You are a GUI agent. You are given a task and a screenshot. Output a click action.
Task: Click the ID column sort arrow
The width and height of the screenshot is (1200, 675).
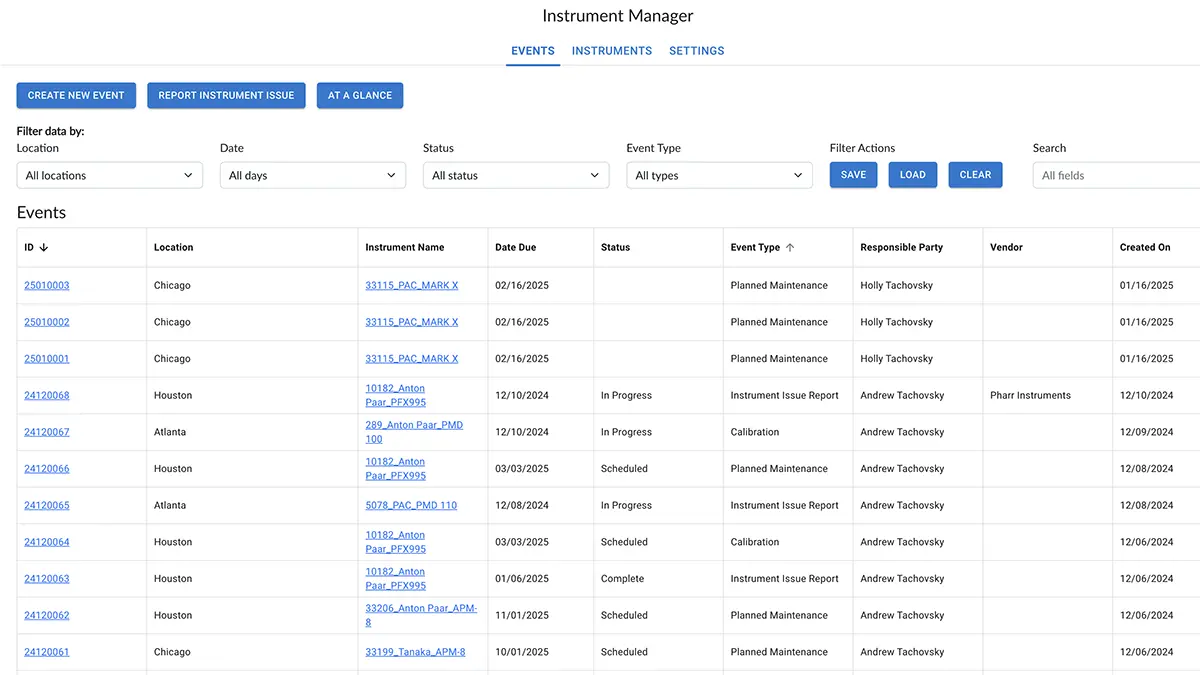click(x=44, y=248)
